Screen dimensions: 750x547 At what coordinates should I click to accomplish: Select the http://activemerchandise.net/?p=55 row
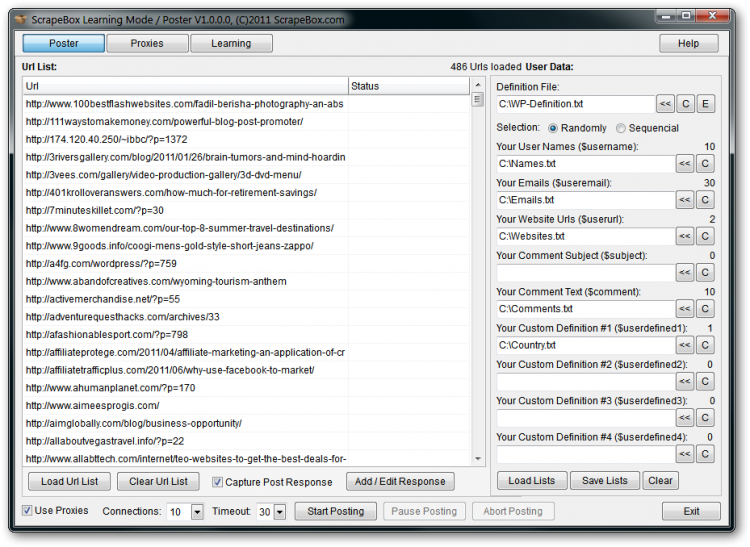246,299
